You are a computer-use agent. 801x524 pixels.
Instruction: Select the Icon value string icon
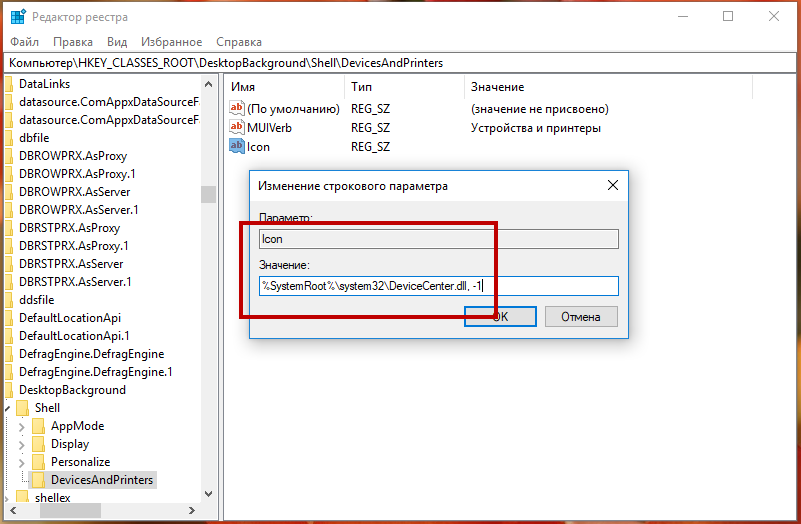[237, 146]
